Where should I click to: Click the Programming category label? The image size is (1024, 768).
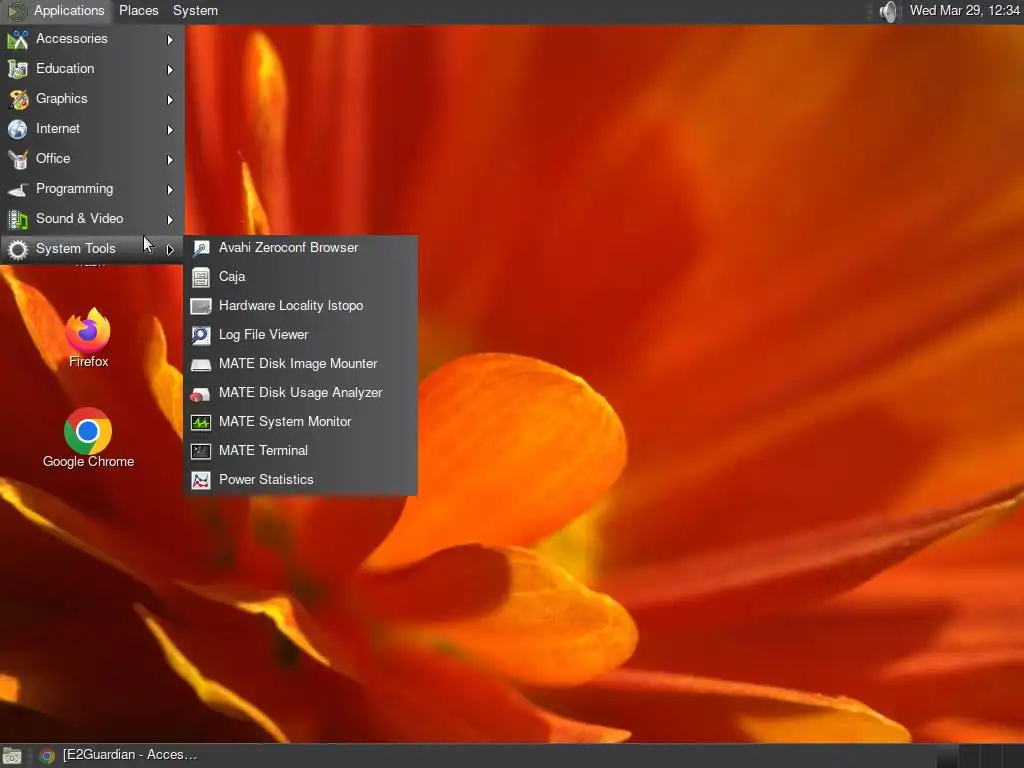point(74,189)
